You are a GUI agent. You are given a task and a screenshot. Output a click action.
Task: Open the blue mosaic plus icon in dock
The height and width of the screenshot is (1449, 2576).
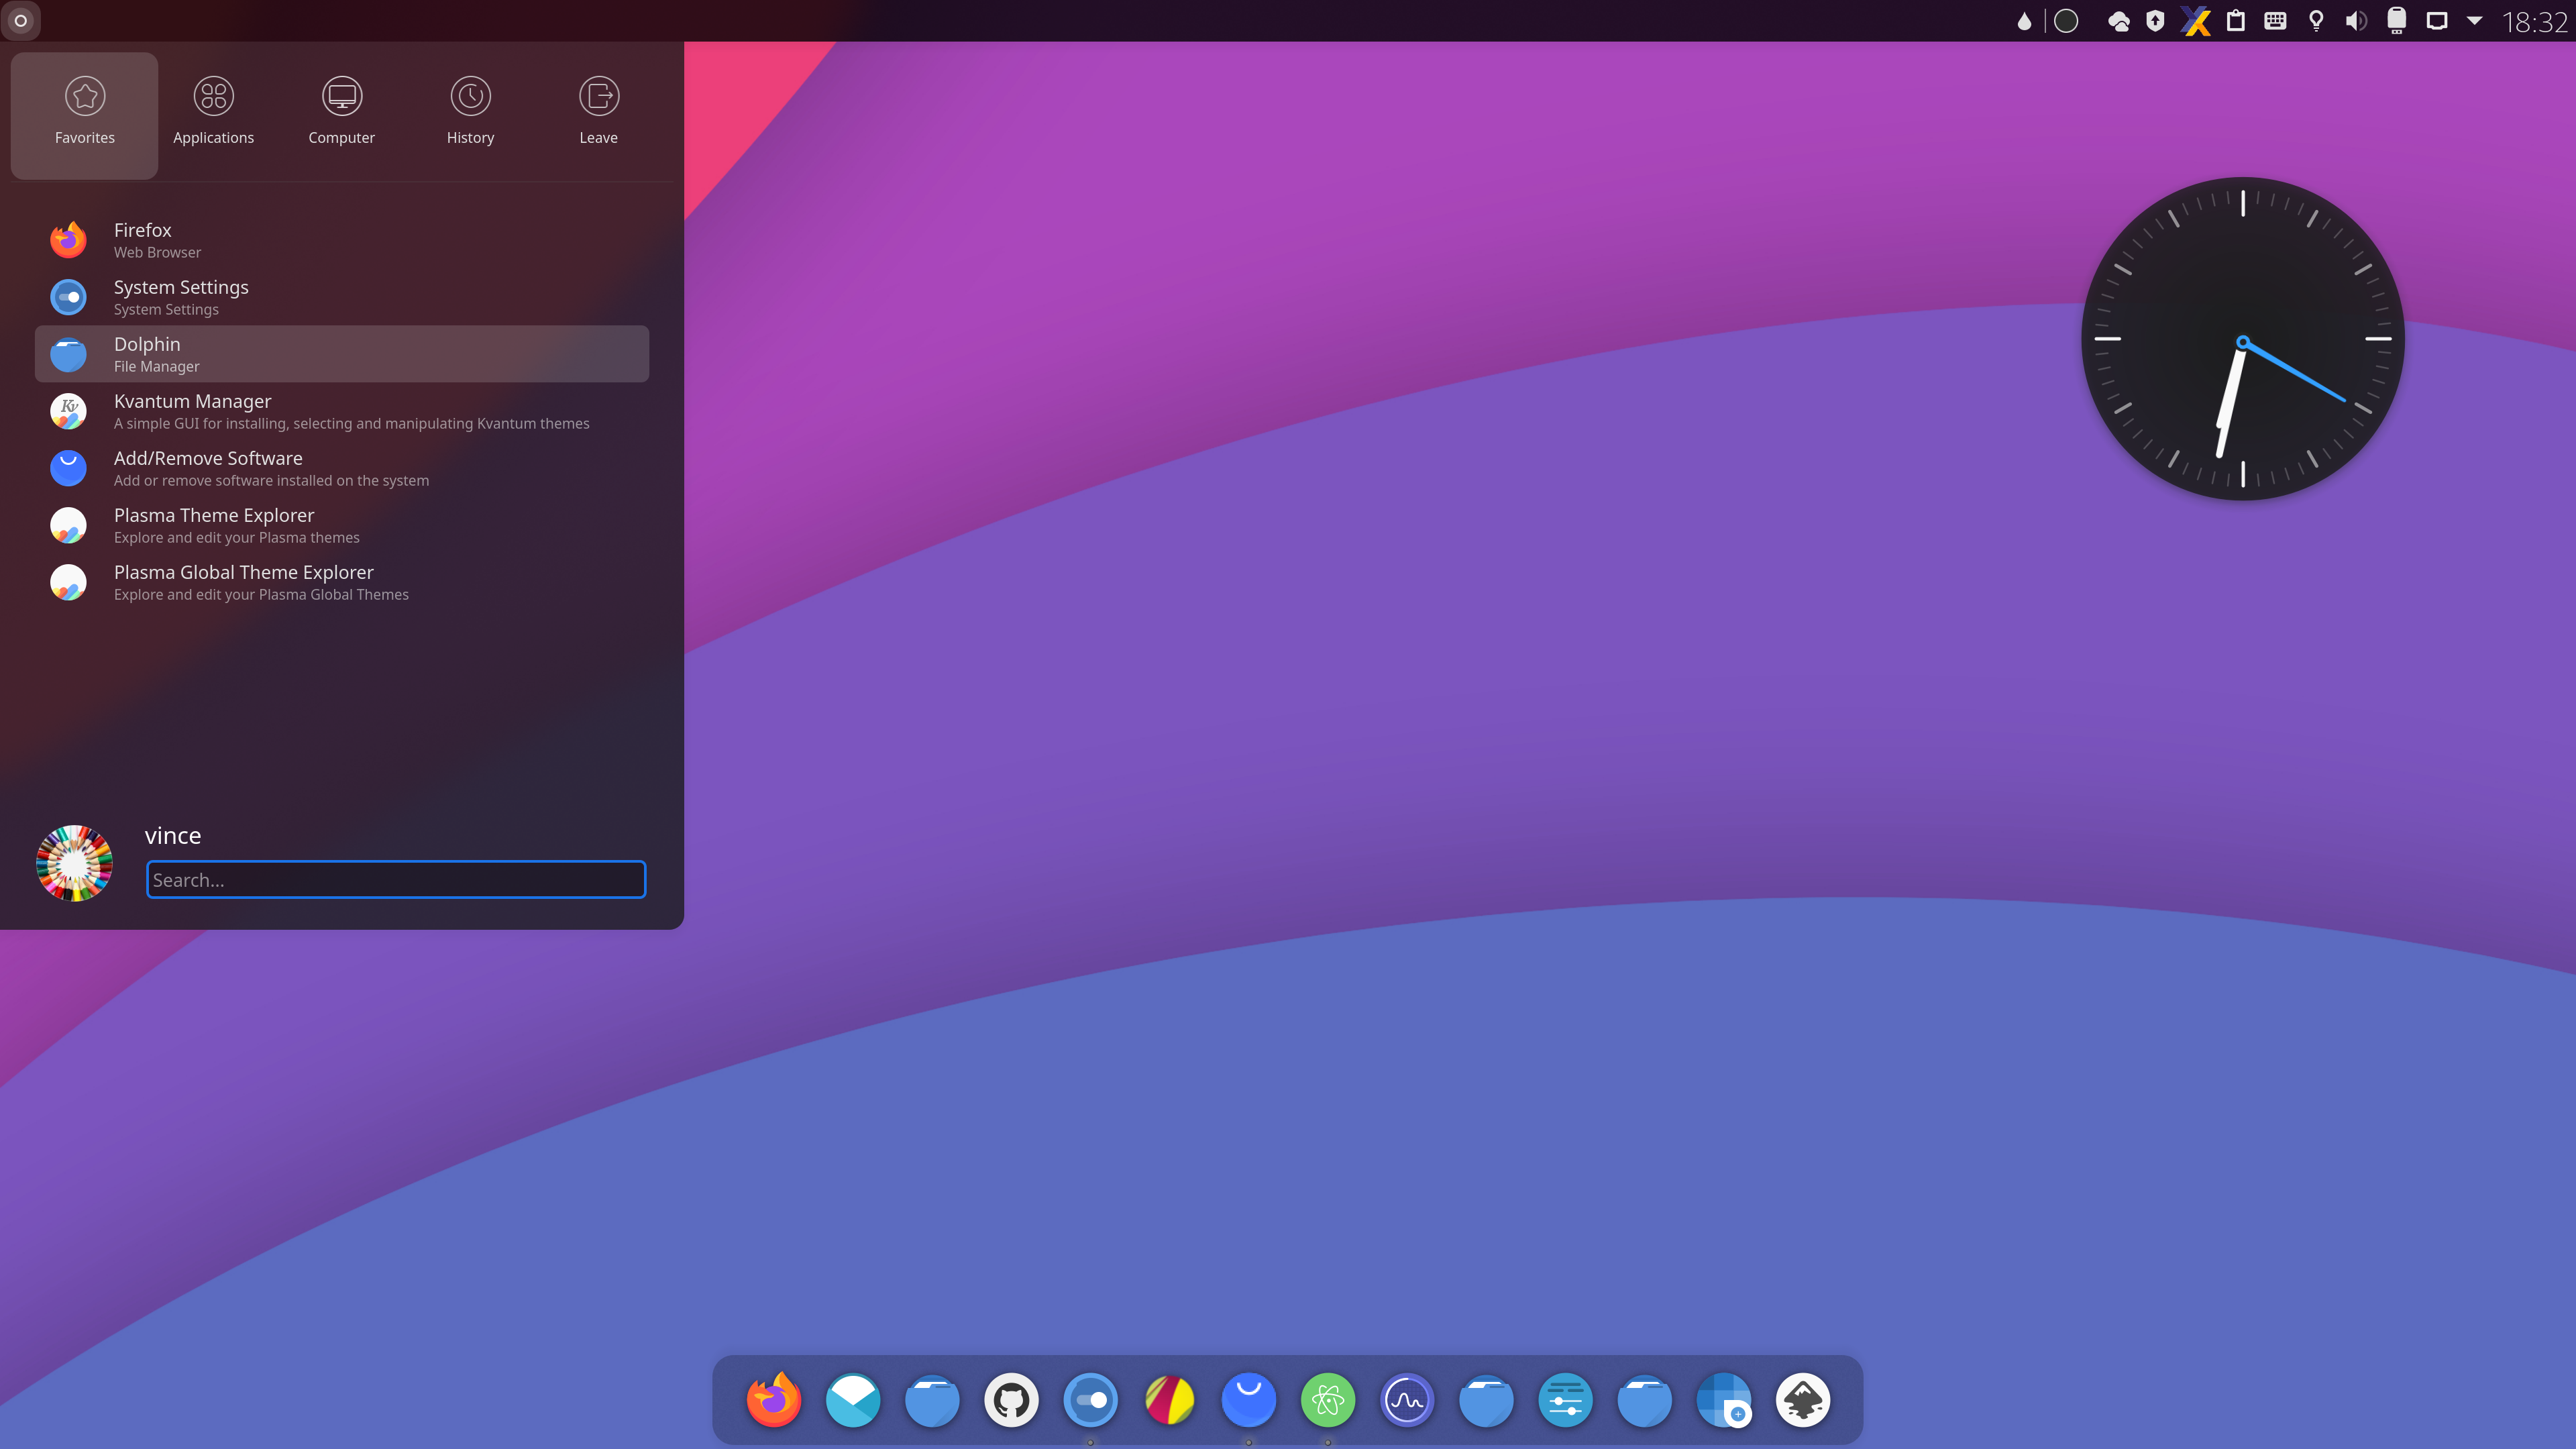[x=1724, y=1400]
